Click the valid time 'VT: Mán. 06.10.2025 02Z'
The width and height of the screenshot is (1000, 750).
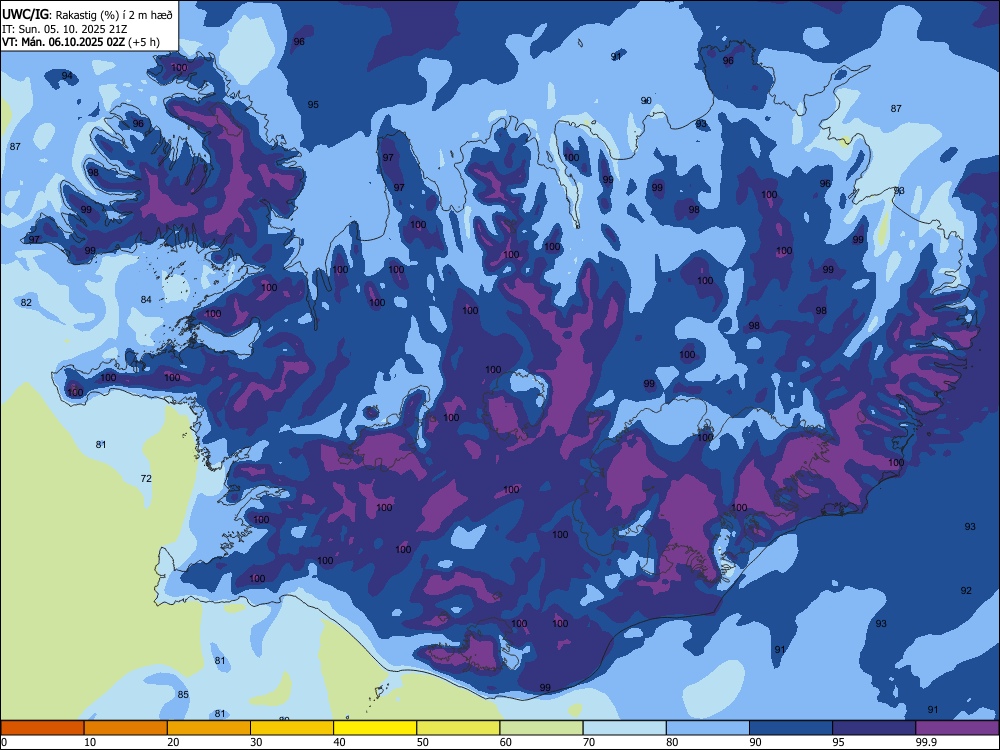pyautogui.click(x=63, y=42)
